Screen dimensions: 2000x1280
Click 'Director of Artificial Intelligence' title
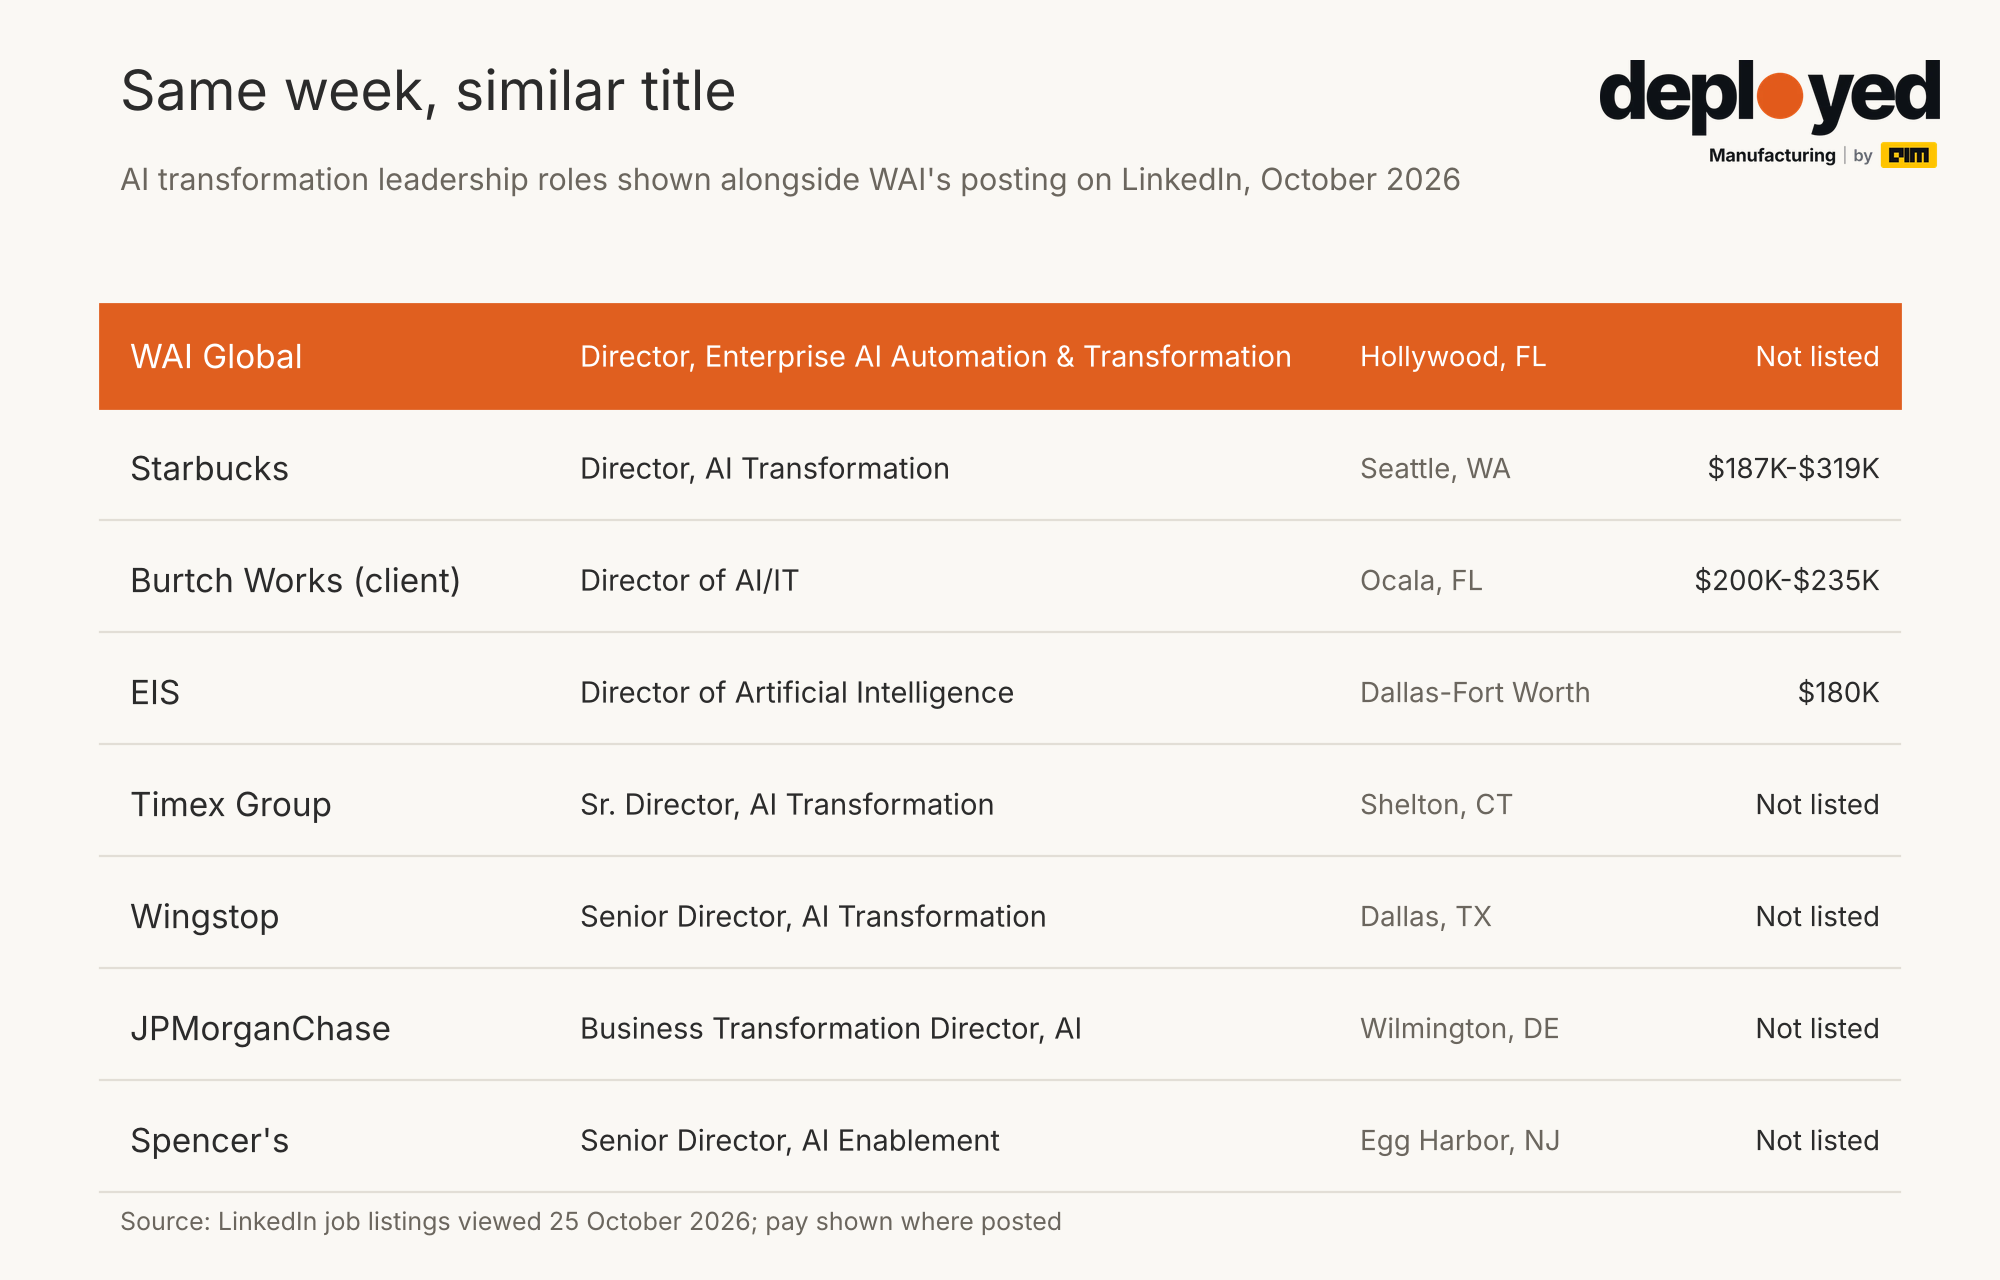tap(797, 693)
